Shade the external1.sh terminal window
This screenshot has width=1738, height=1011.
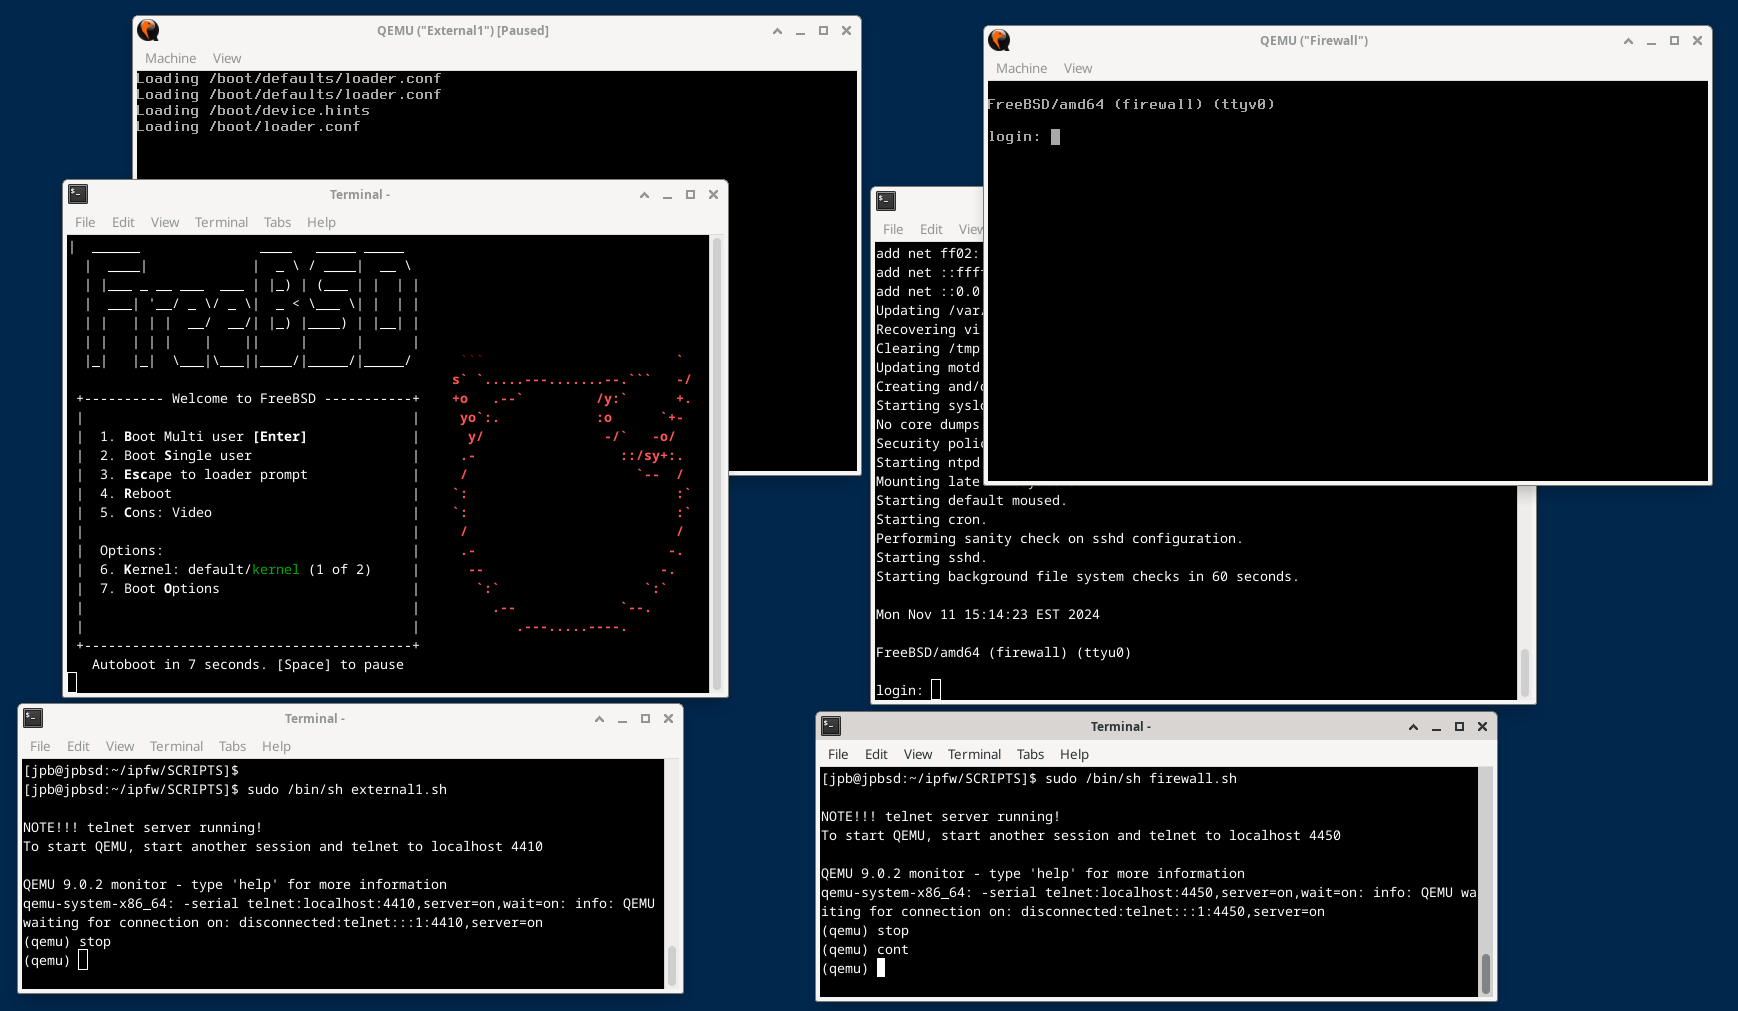pyautogui.click(x=599, y=719)
